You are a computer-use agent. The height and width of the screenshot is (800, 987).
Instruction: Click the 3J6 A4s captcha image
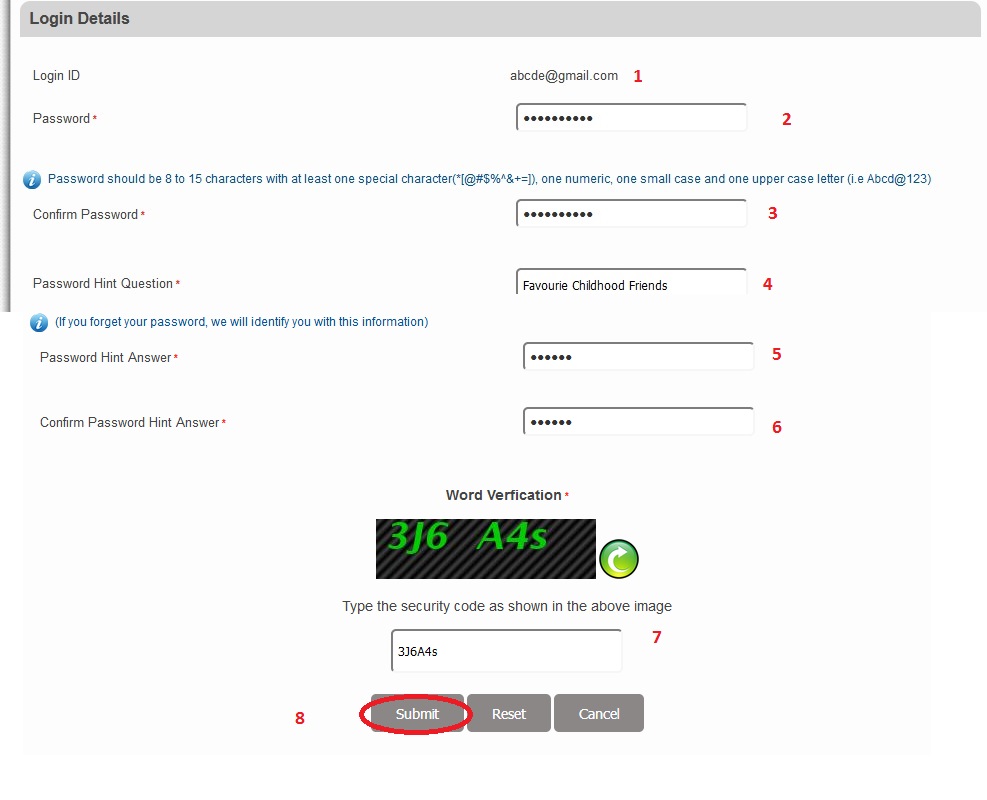[485, 548]
